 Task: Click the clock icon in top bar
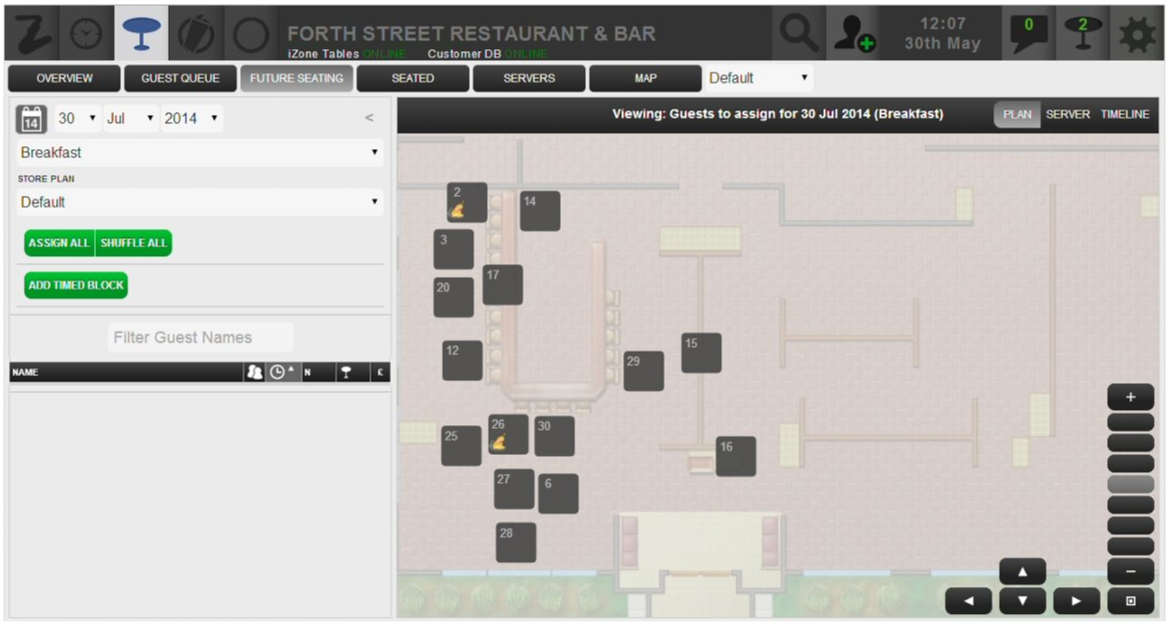point(86,34)
